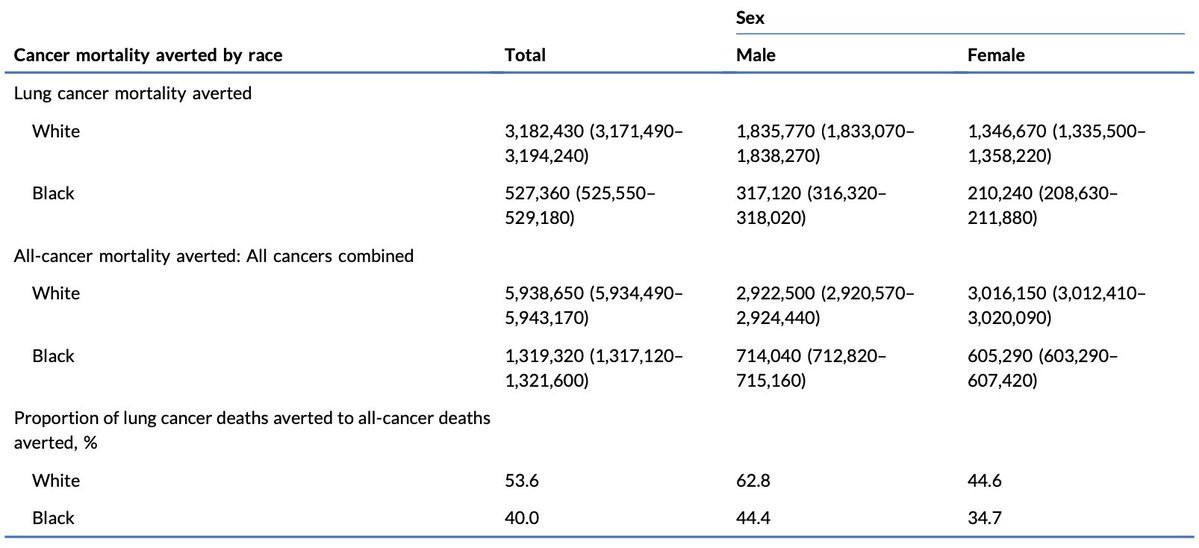Click the Total column header
Screen dimensions: 1199x548
click(526, 56)
